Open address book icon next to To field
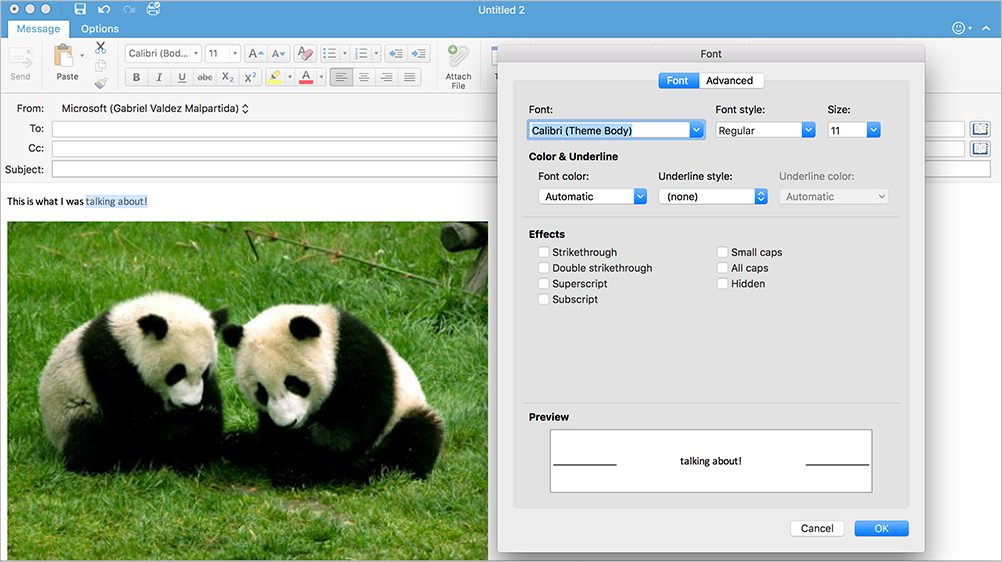Screen dimensions: 1002x562 click(980, 129)
